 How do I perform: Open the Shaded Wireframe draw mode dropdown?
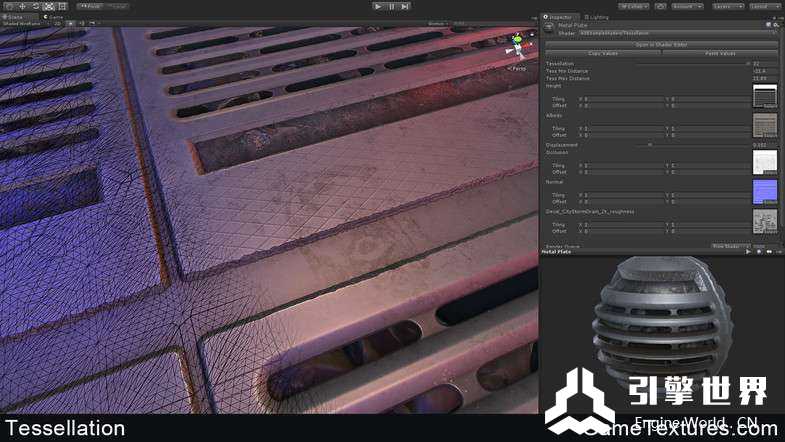(25, 24)
